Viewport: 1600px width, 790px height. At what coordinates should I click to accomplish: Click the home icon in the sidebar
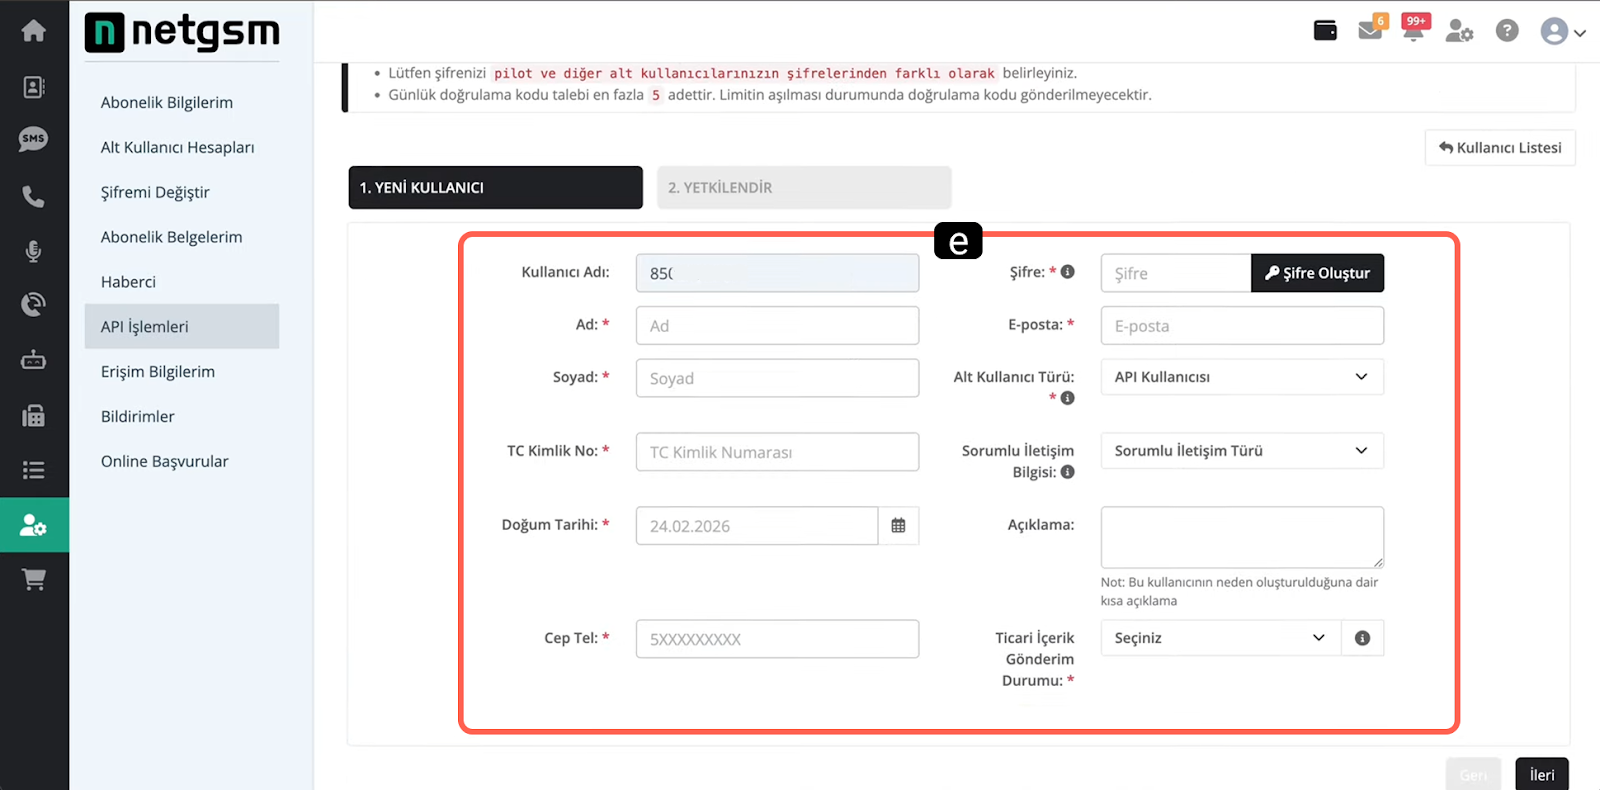[x=33, y=31]
